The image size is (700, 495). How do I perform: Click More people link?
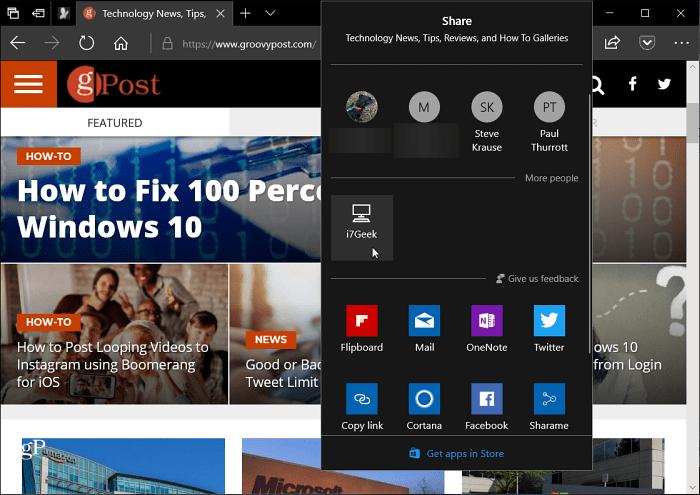(x=551, y=178)
